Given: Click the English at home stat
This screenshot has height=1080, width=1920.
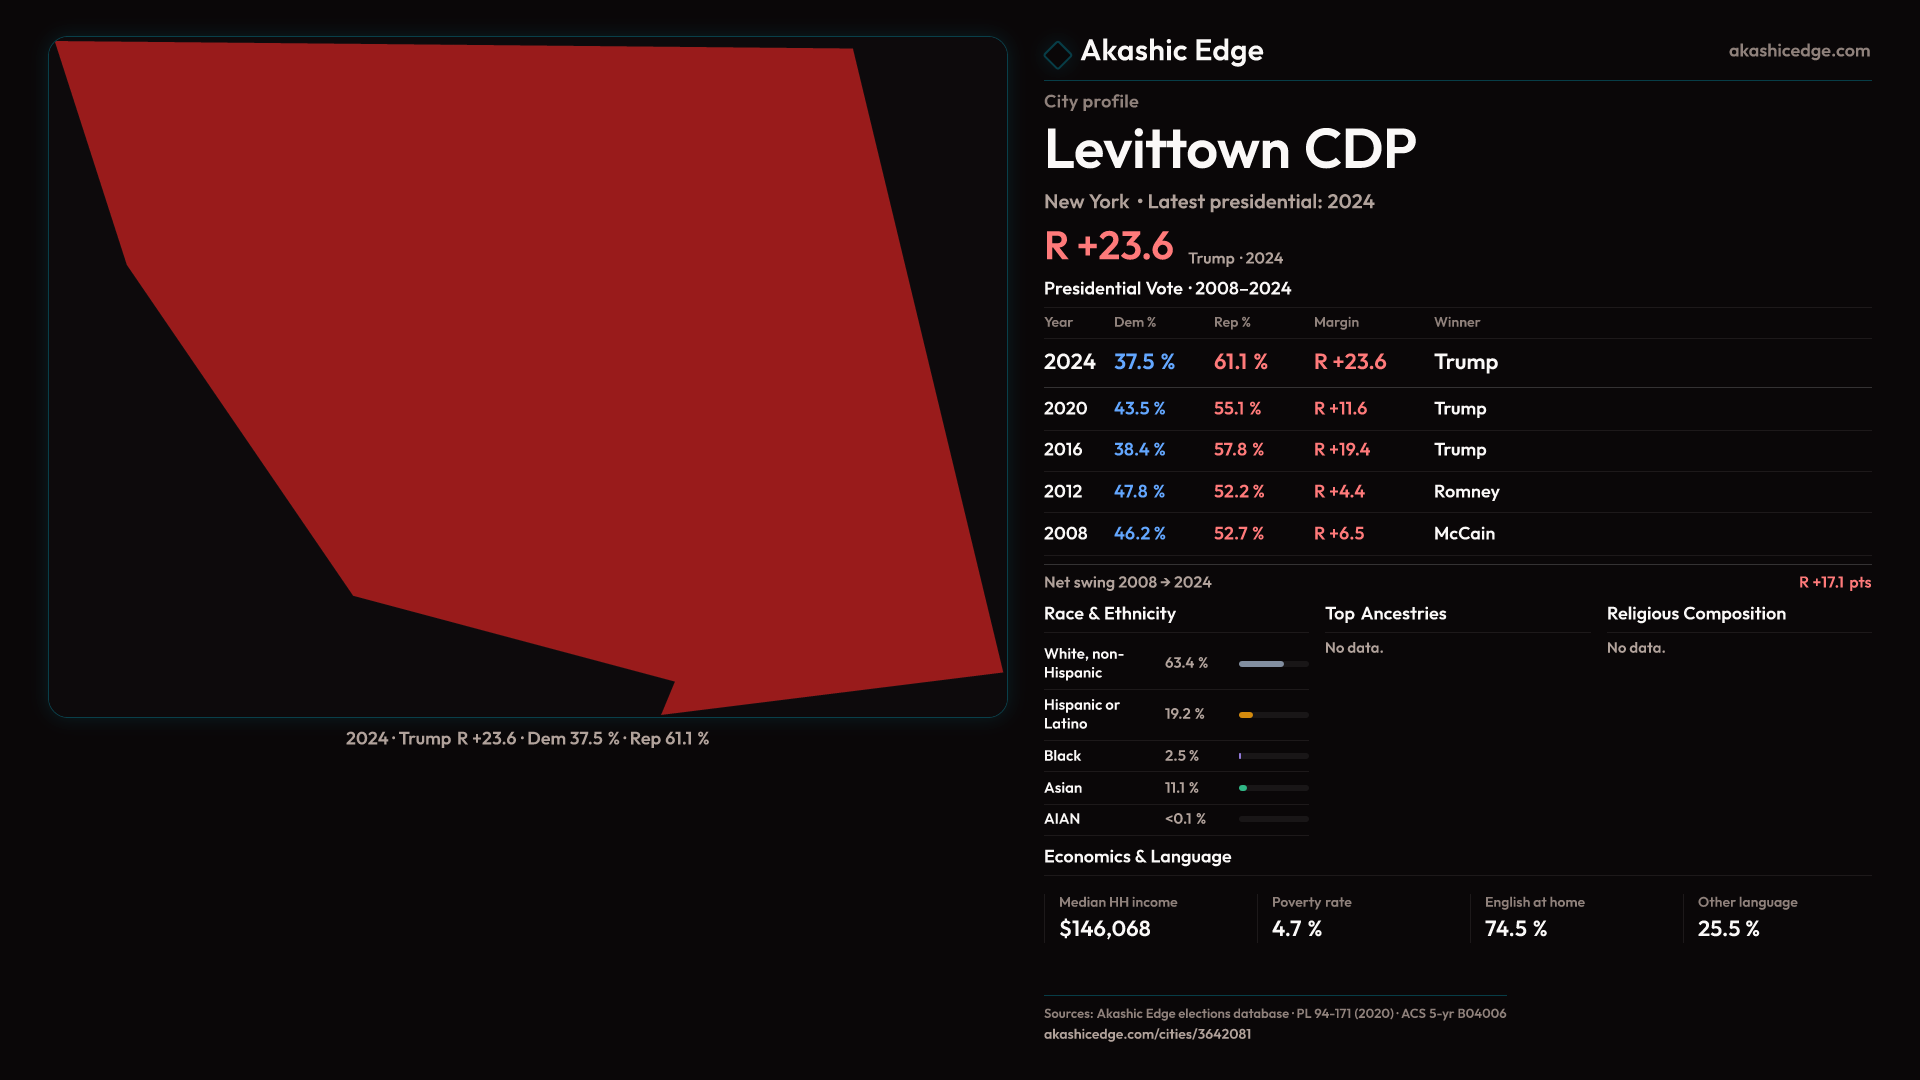Looking at the screenshot, I should click(x=1534, y=917).
